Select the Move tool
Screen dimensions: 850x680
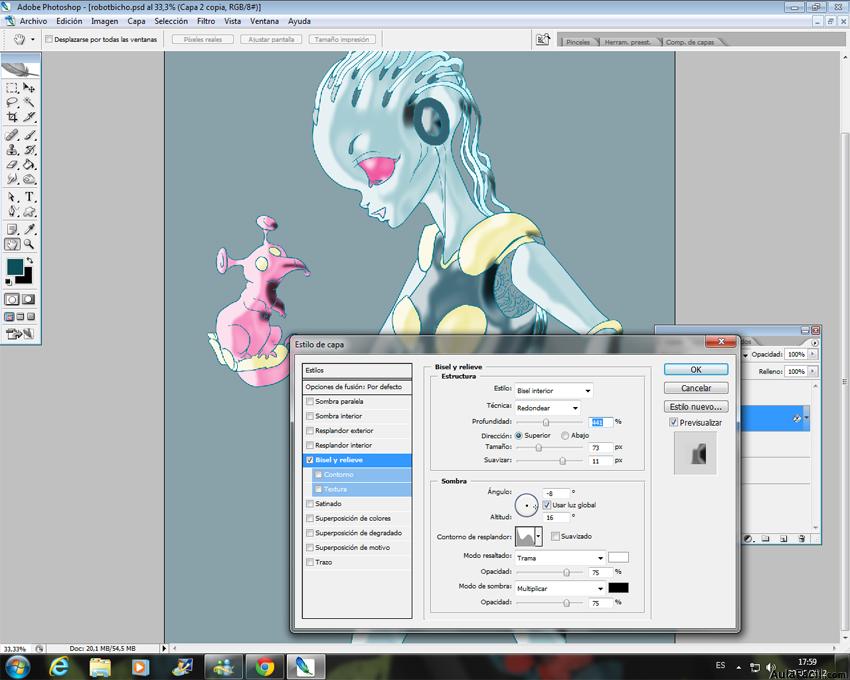point(29,88)
